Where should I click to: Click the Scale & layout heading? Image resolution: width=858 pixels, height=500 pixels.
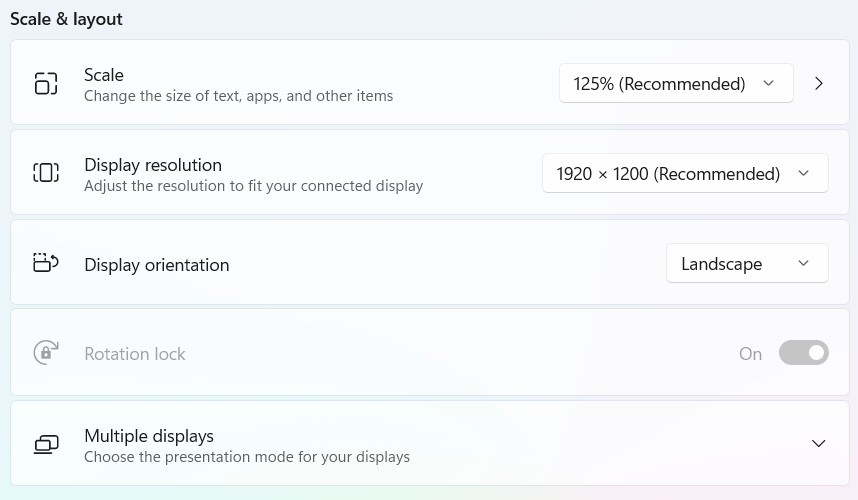[66, 19]
